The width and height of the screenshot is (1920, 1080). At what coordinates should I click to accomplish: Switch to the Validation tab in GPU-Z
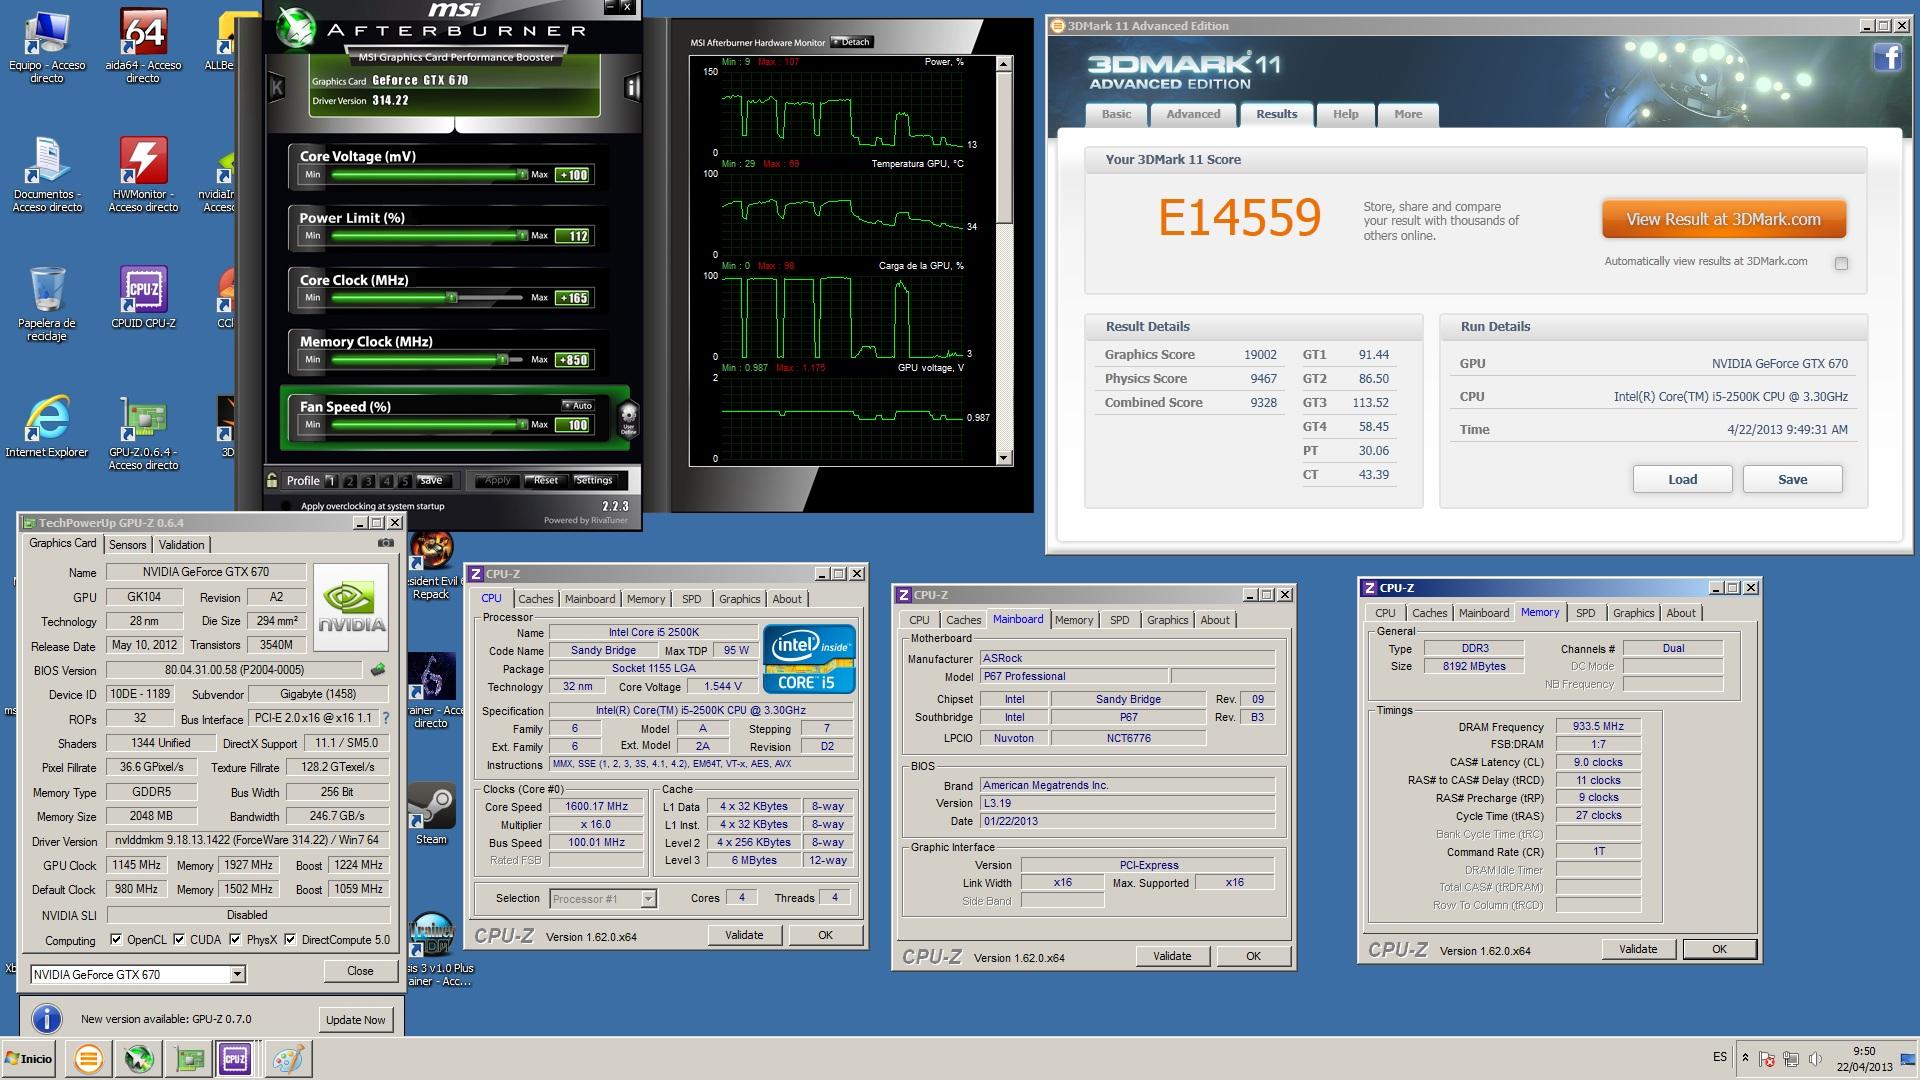pos(181,544)
